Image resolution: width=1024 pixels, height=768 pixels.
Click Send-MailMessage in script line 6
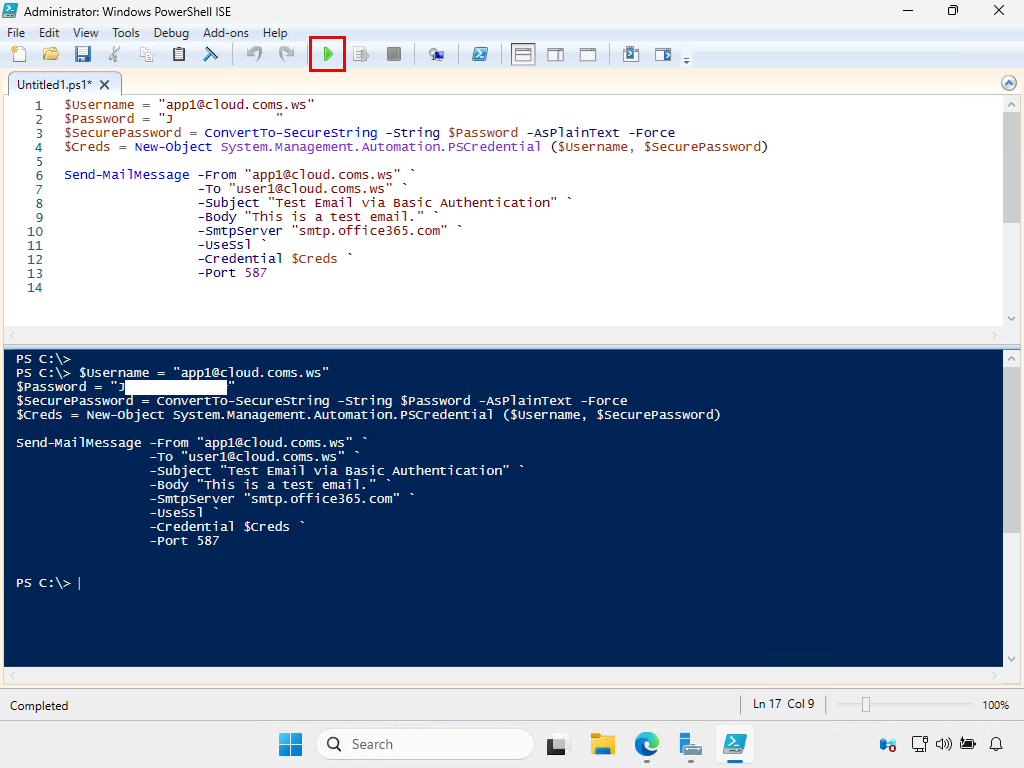[127, 174]
